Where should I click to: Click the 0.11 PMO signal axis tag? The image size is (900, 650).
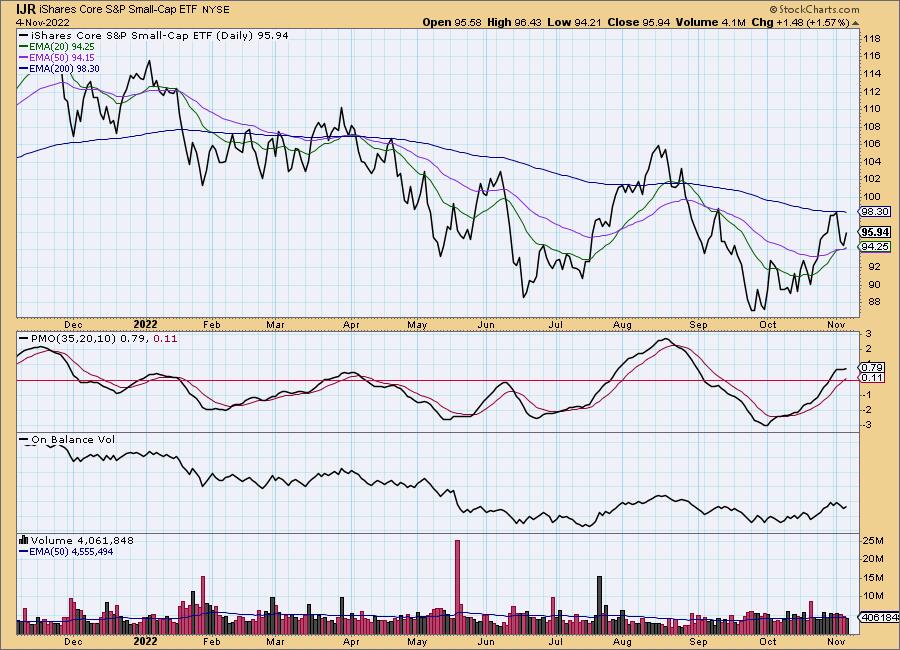click(x=872, y=377)
